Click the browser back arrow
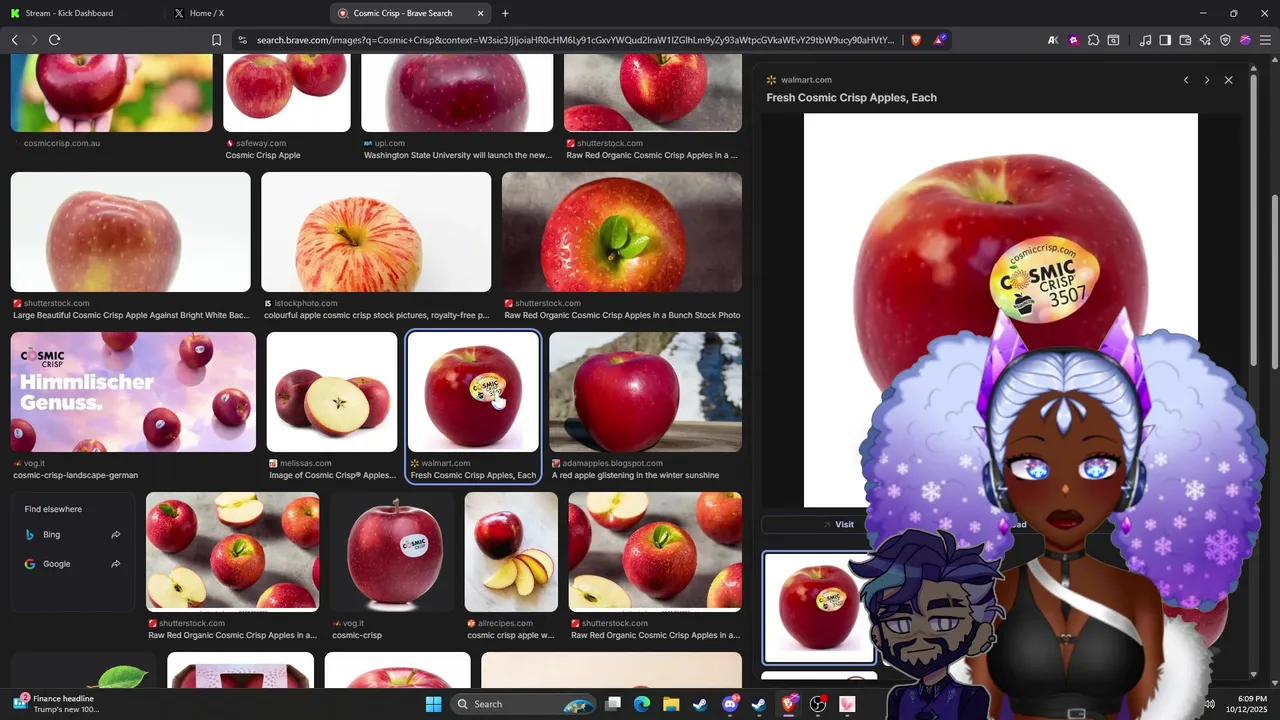This screenshot has height=720, width=1280. point(14,40)
